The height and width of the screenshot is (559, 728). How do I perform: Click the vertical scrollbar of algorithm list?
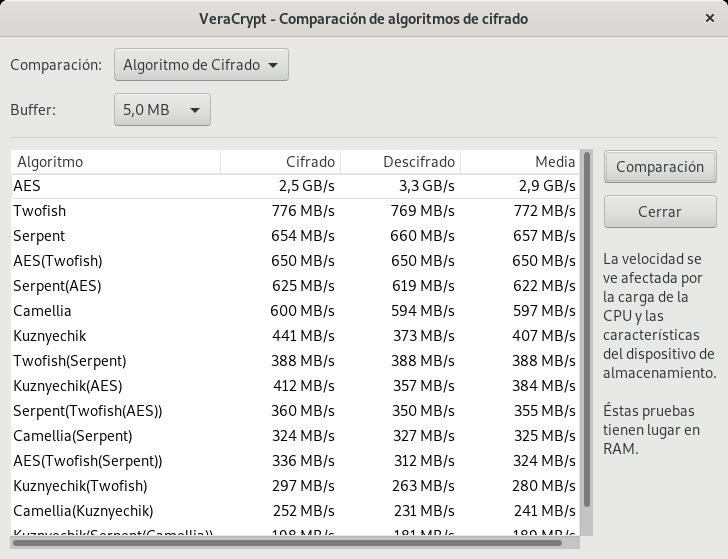[587, 330]
